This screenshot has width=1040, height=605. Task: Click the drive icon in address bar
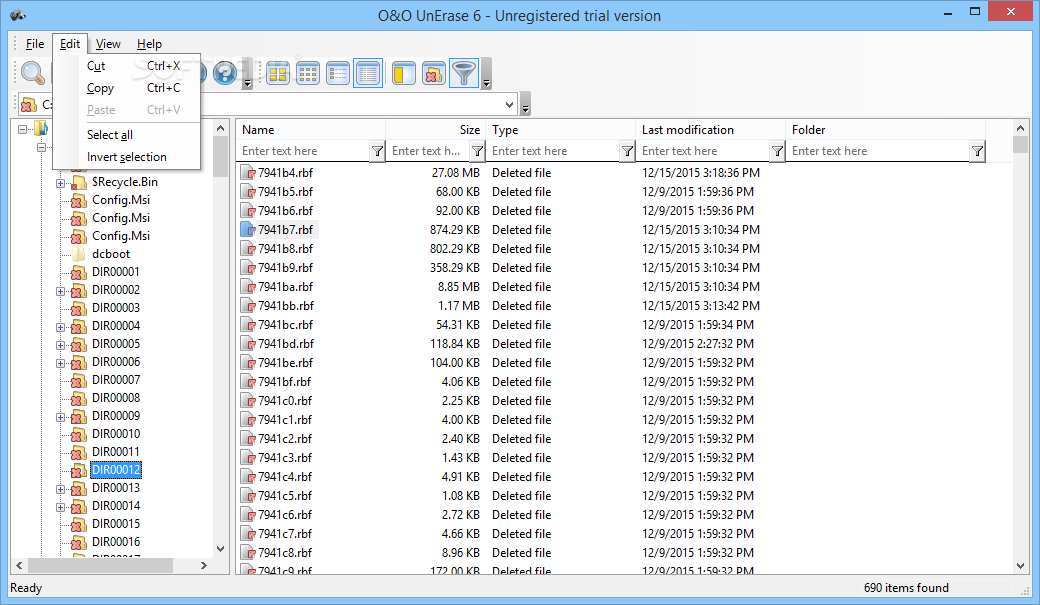(x=29, y=105)
